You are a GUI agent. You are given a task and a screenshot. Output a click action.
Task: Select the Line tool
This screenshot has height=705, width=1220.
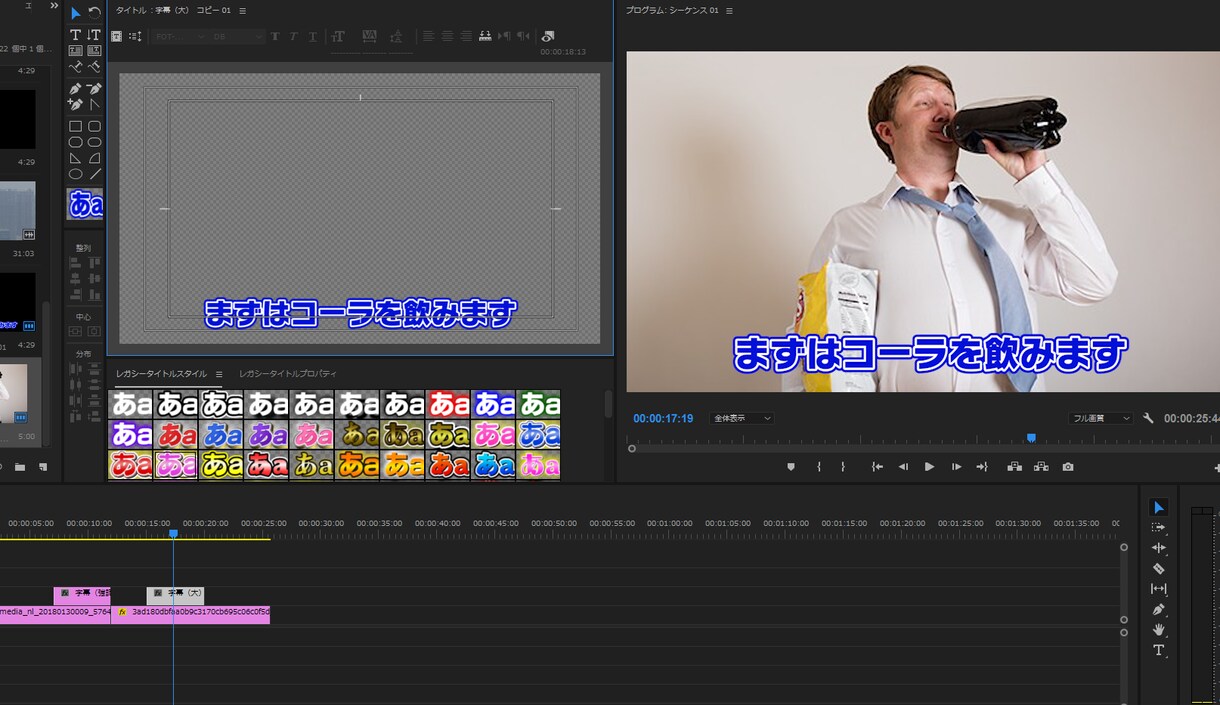(94, 174)
